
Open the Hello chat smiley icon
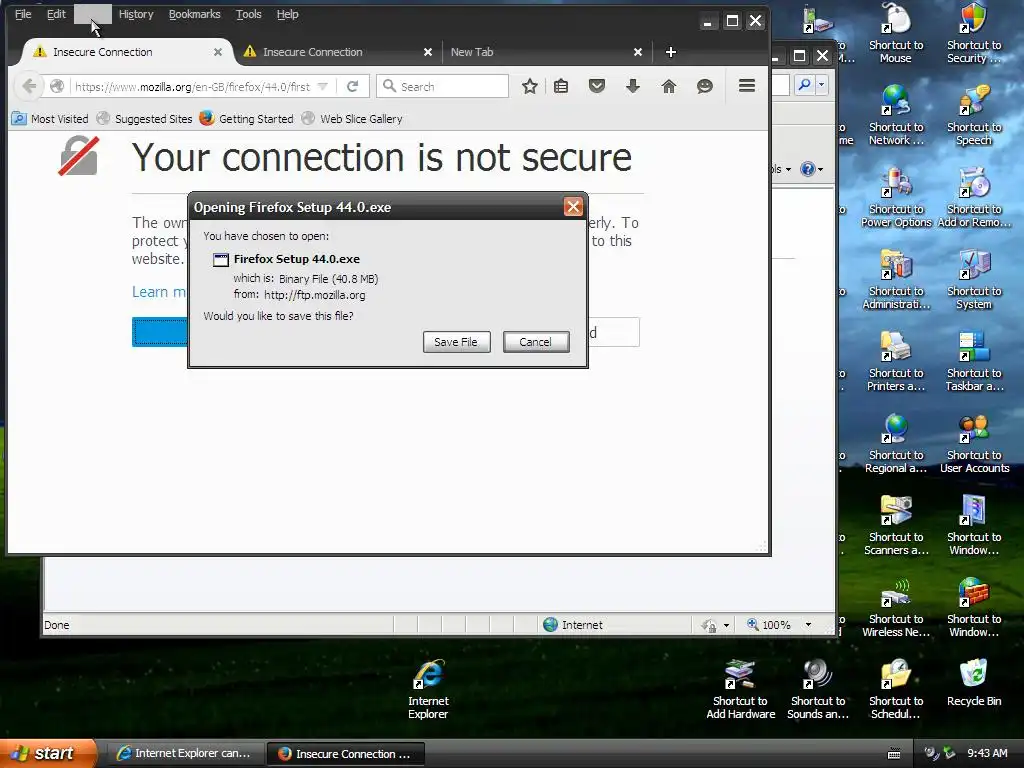click(x=705, y=86)
